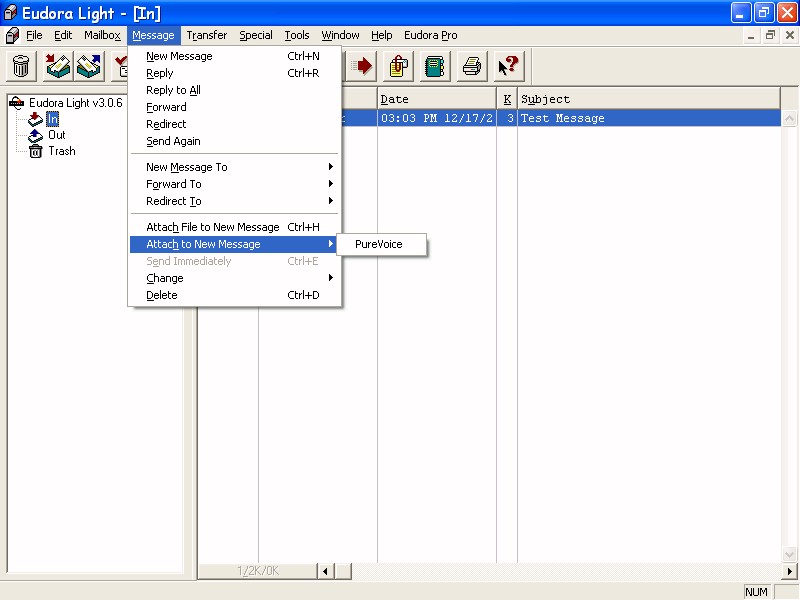Image resolution: width=800 pixels, height=600 pixels.
Task: Open the In mailbox toolbar icon
Action: (x=58, y=66)
